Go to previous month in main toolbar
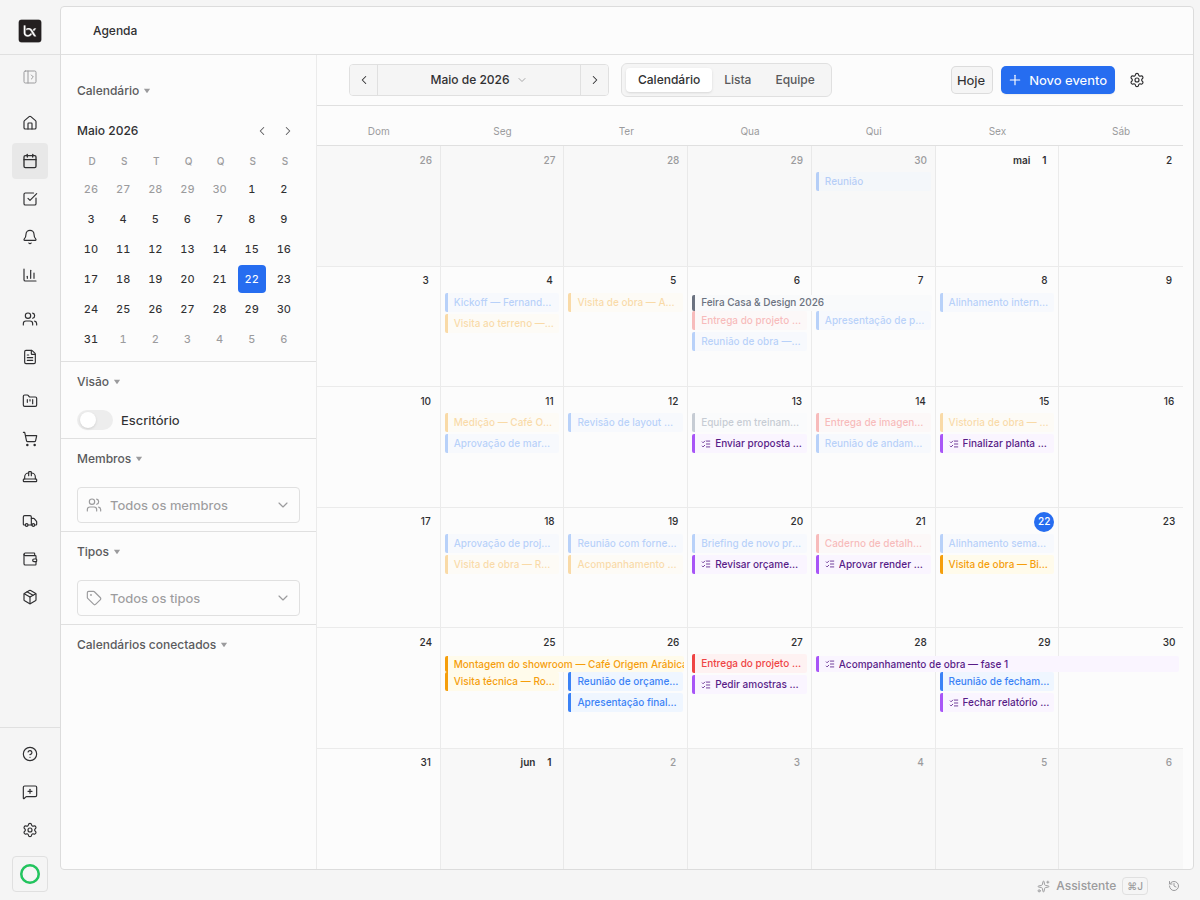This screenshot has width=1200, height=900. click(364, 80)
